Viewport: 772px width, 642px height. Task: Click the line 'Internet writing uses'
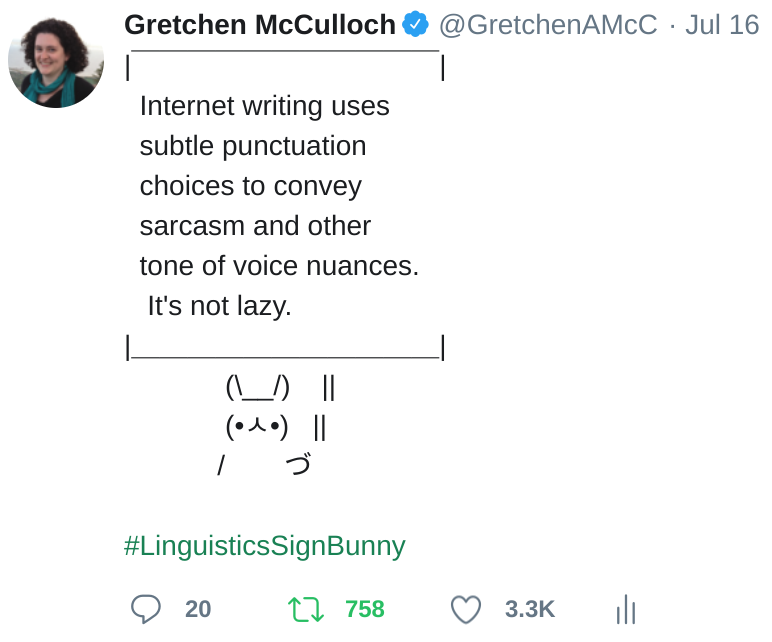point(264,106)
